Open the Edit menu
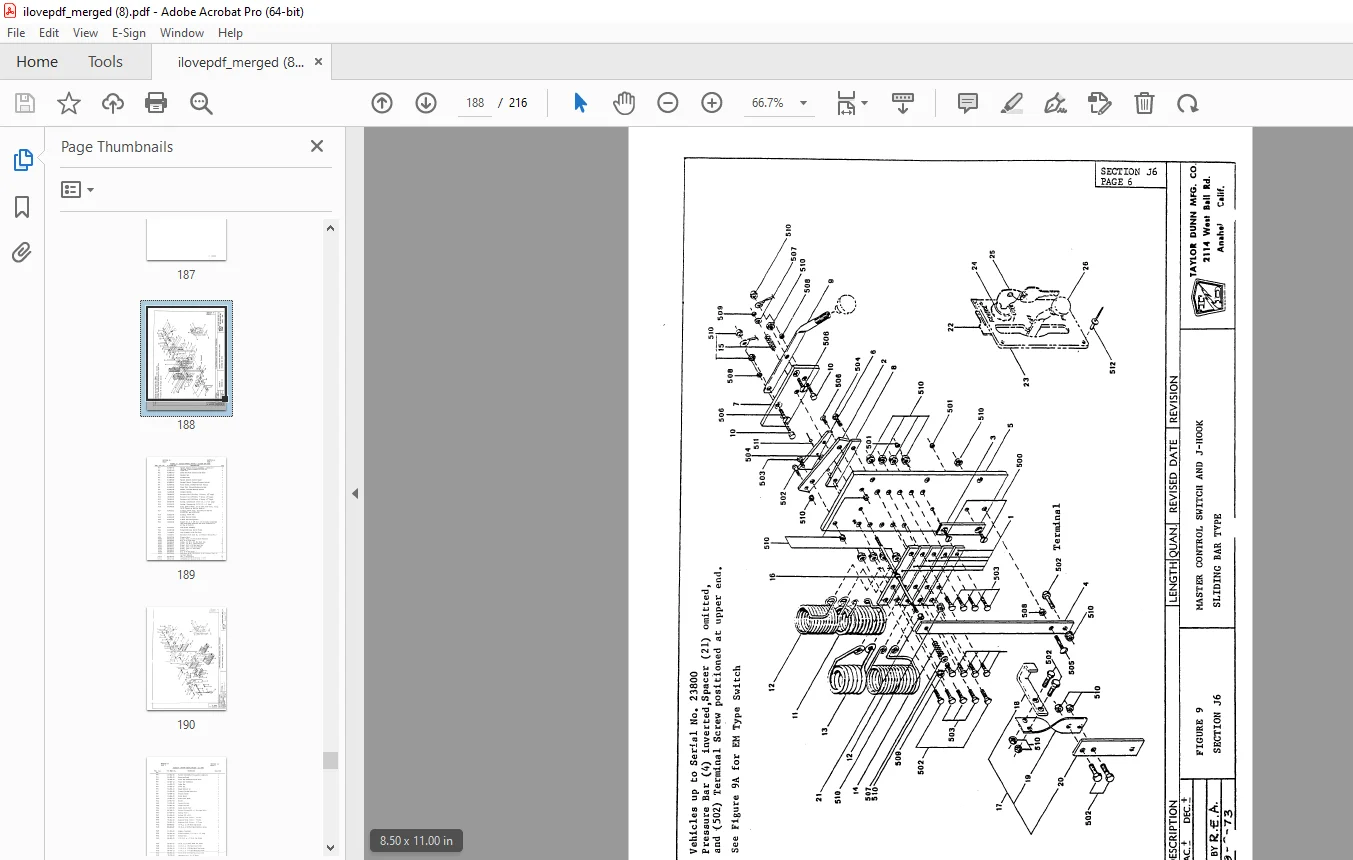Viewport: 1353px width, 860px height. (49, 33)
